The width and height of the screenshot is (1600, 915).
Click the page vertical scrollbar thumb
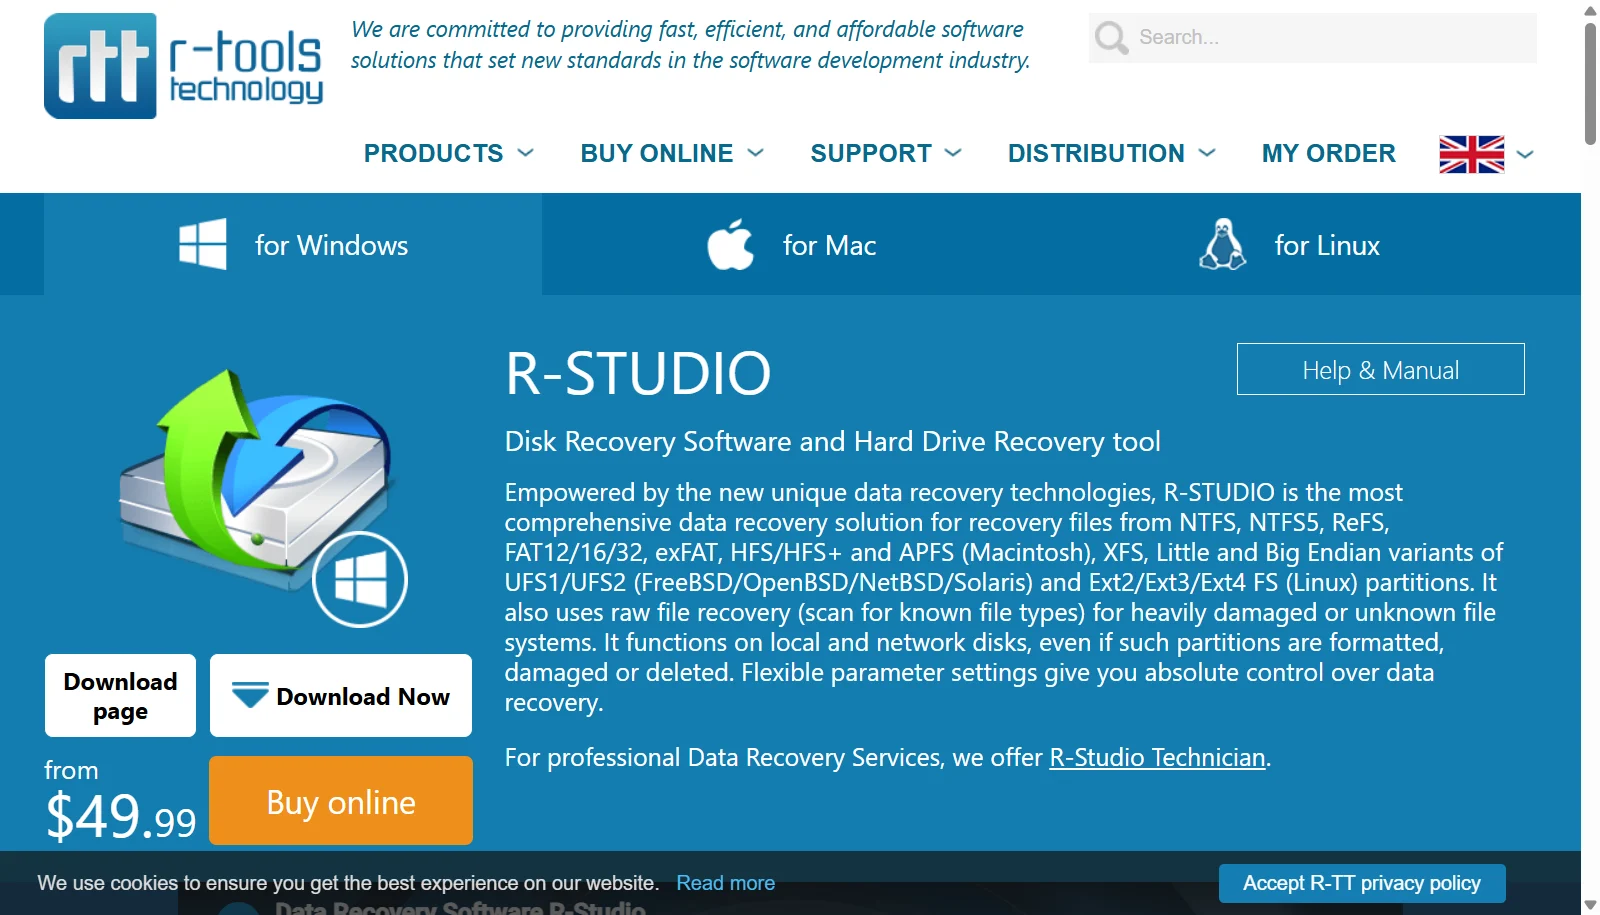pyautogui.click(x=1590, y=84)
